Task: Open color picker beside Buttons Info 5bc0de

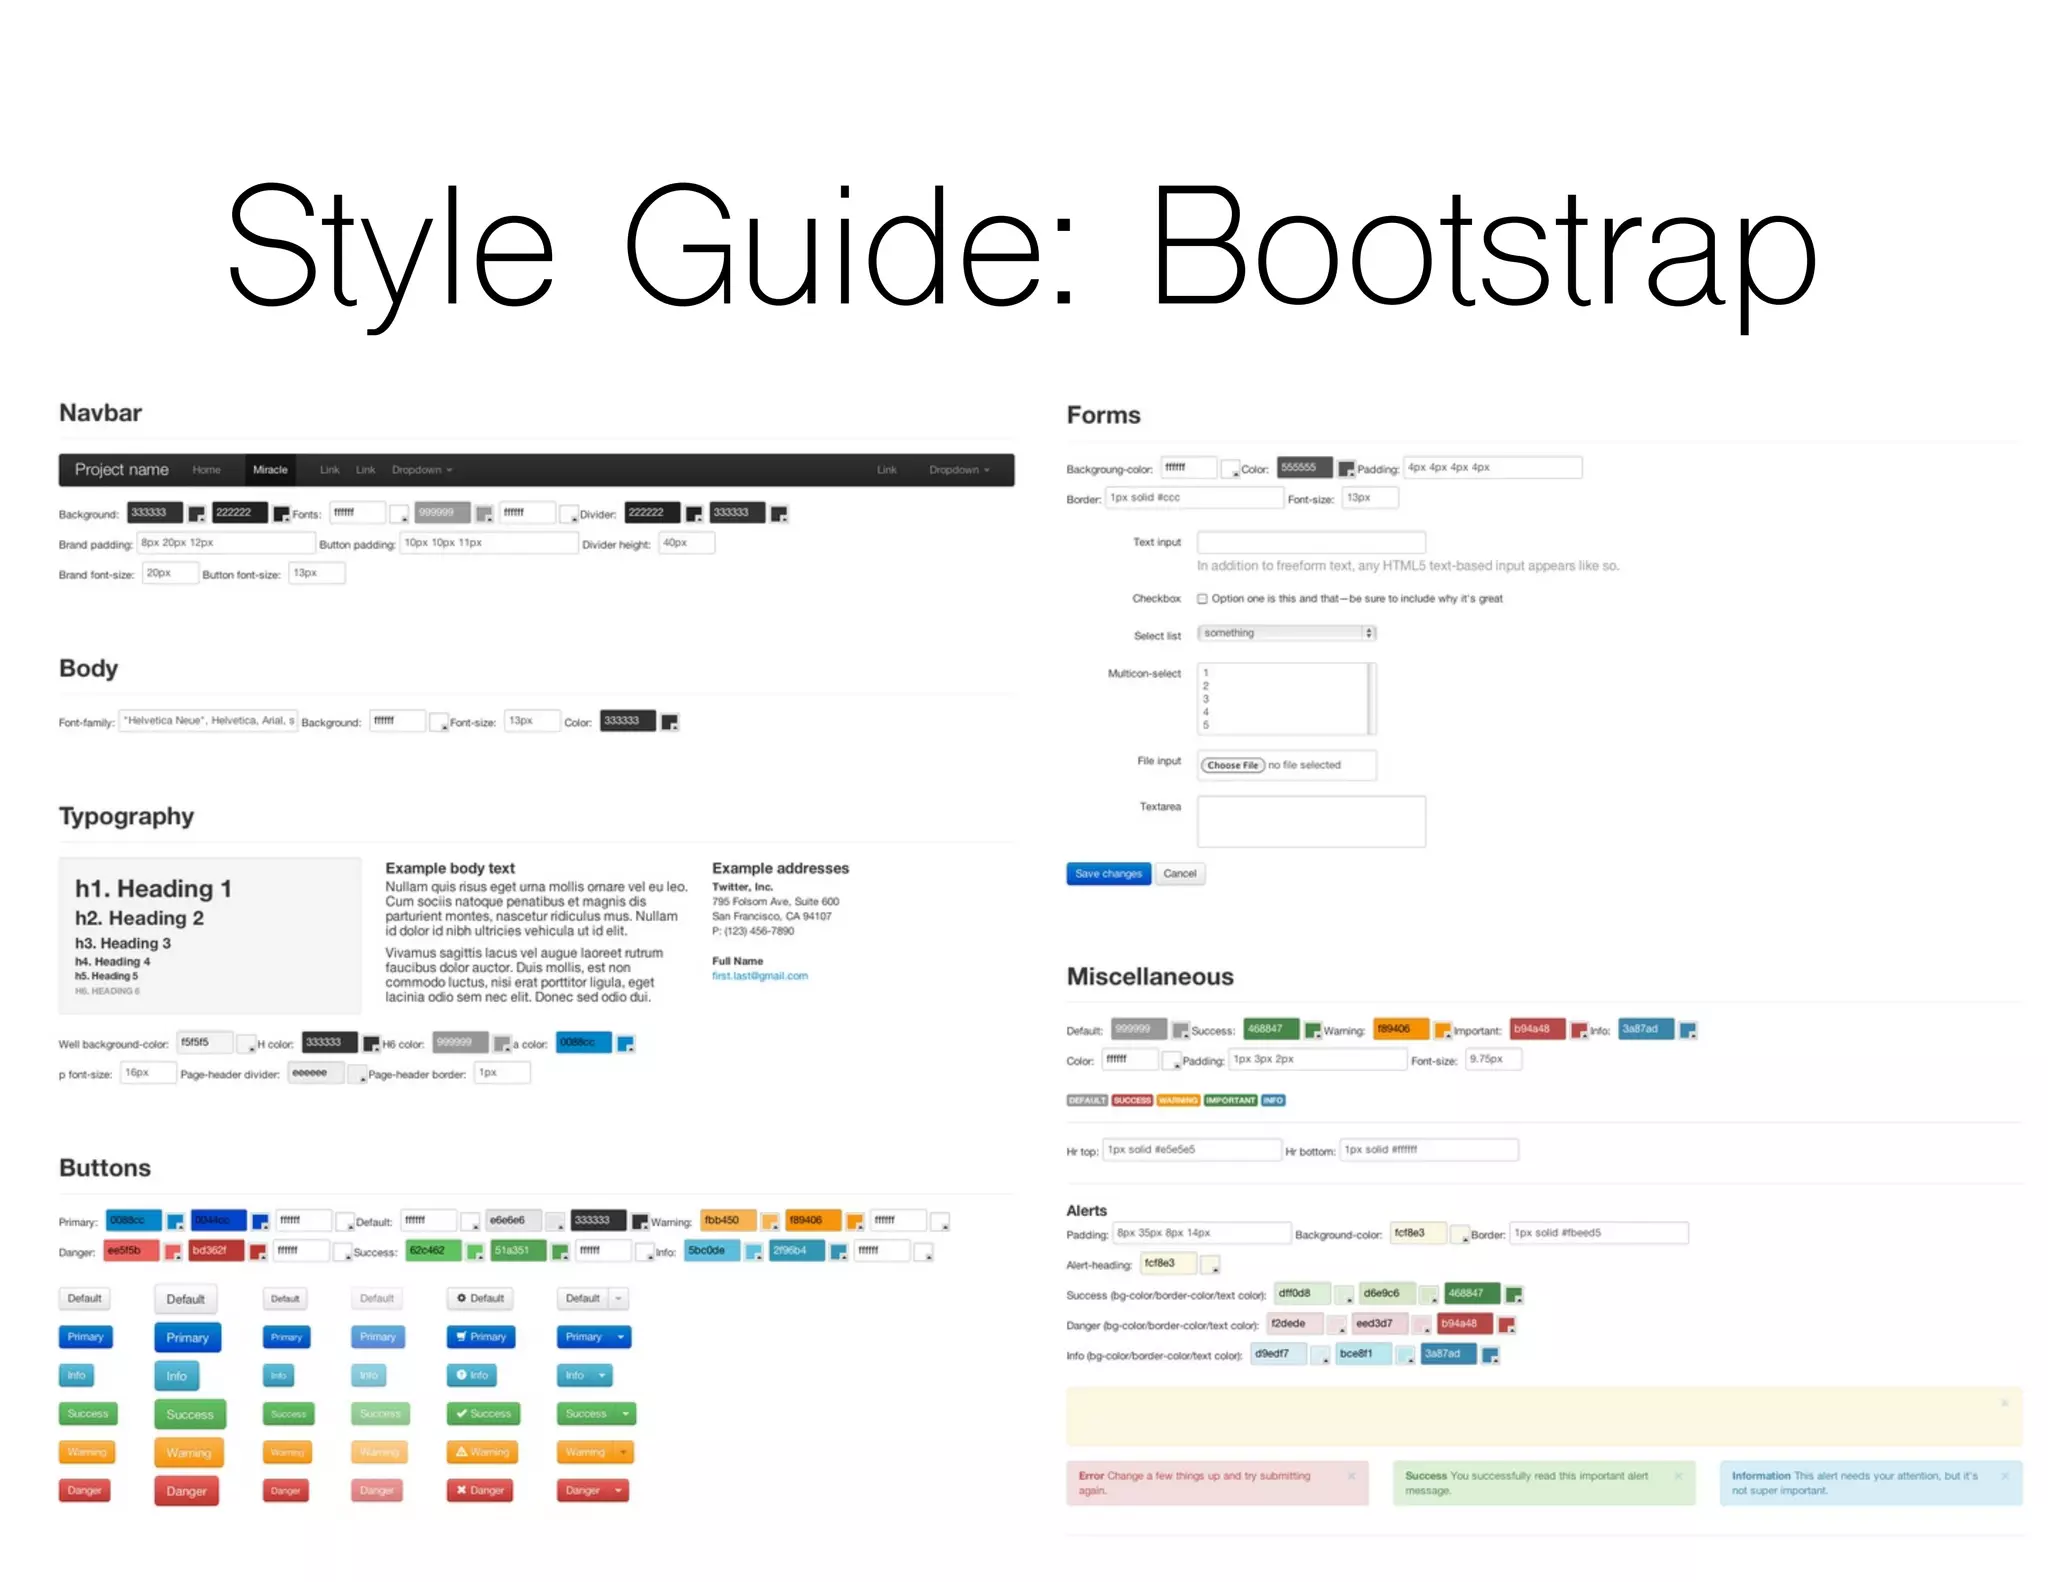Action: tap(754, 1252)
